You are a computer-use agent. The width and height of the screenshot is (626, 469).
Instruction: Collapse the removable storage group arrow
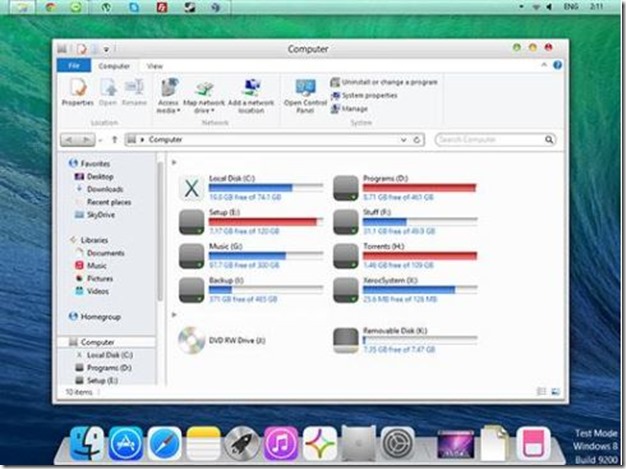(174, 315)
